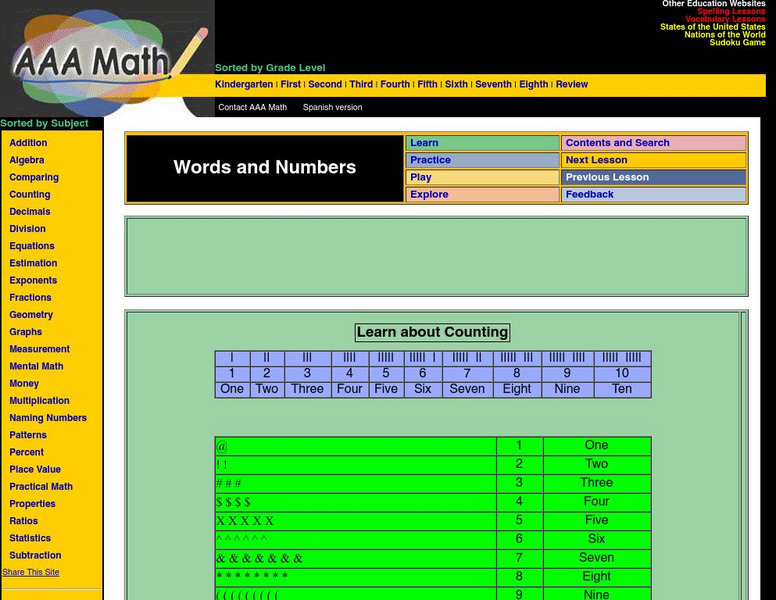Open Ratios subject

tap(23, 521)
